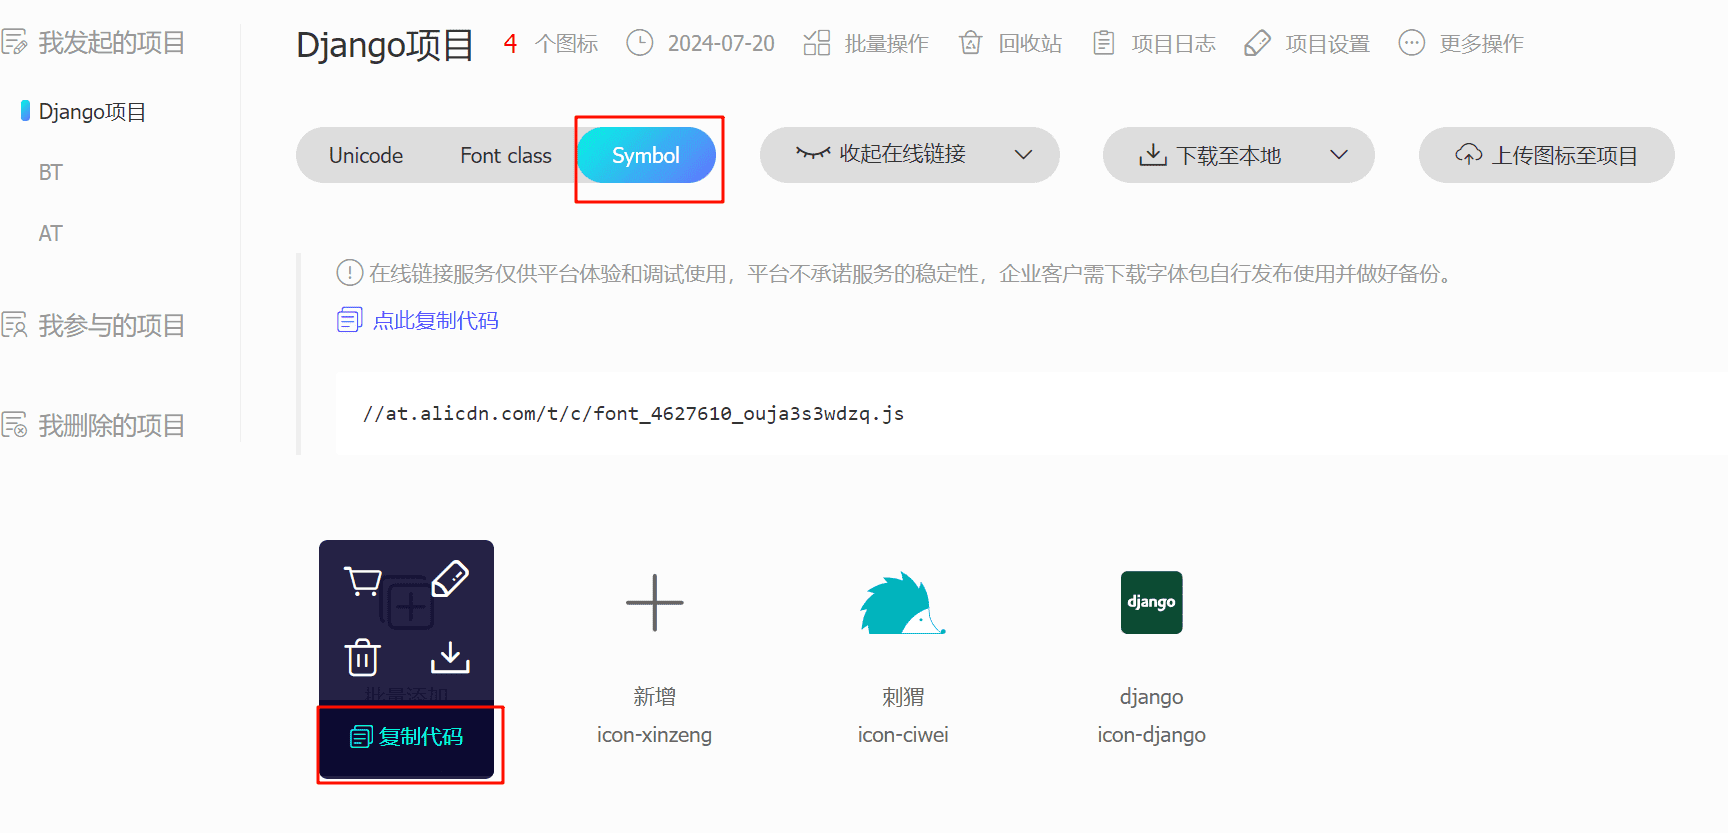Select Django项目 in the sidebar
The height and width of the screenshot is (833, 1728).
(92, 112)
